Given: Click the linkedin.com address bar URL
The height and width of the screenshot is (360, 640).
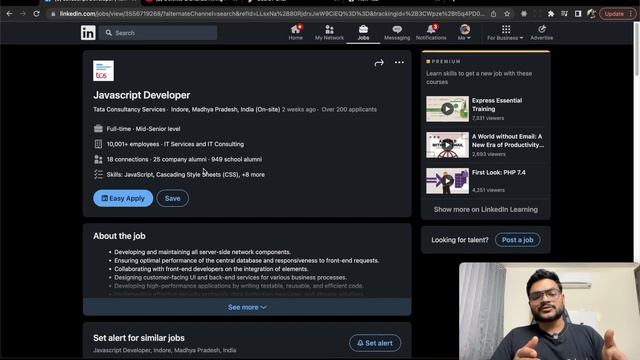Looking at the screenshot, I should tap(271, 14).
